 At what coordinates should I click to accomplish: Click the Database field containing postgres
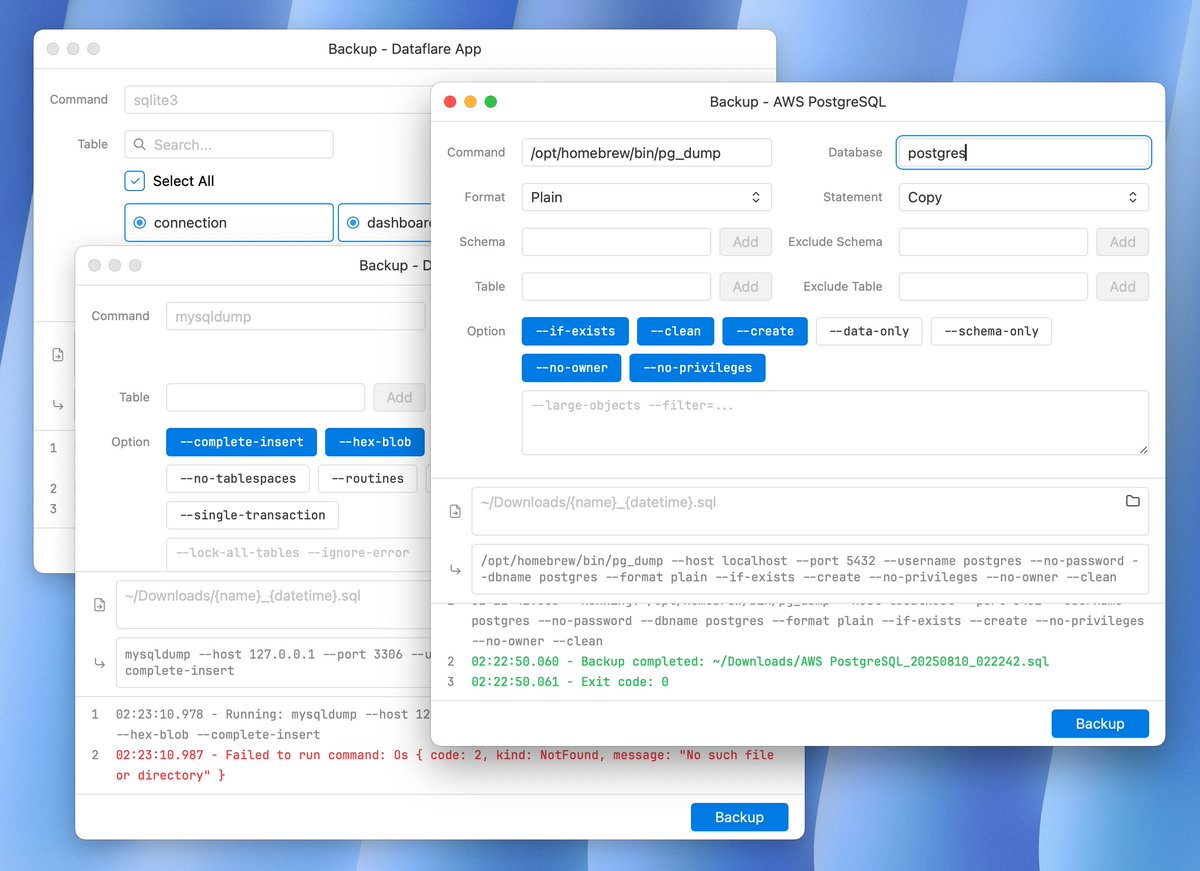pos(1024,153)
